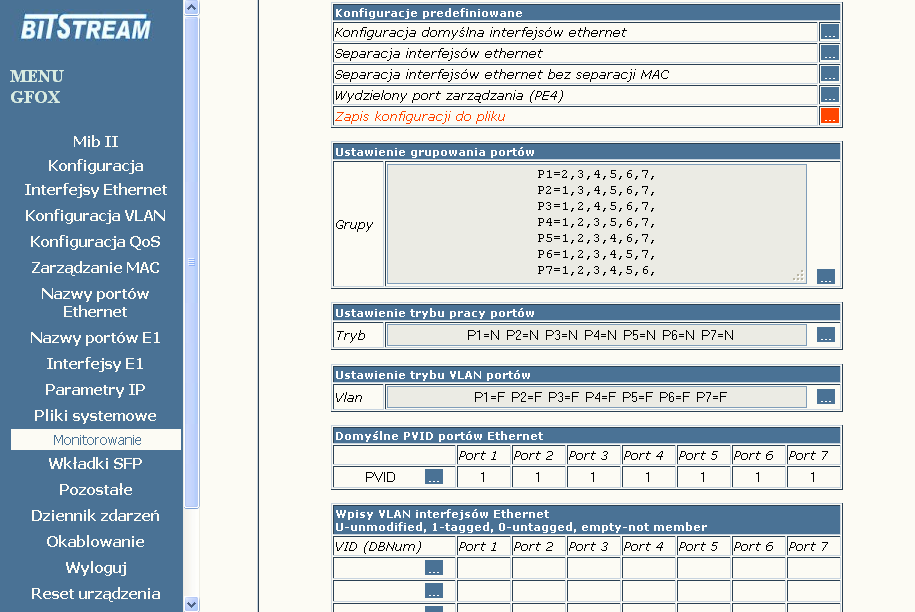The width and height of the screenshot is (915, 612).
Task: Open Zarządzanie MAC menu item
Action: 96,268
